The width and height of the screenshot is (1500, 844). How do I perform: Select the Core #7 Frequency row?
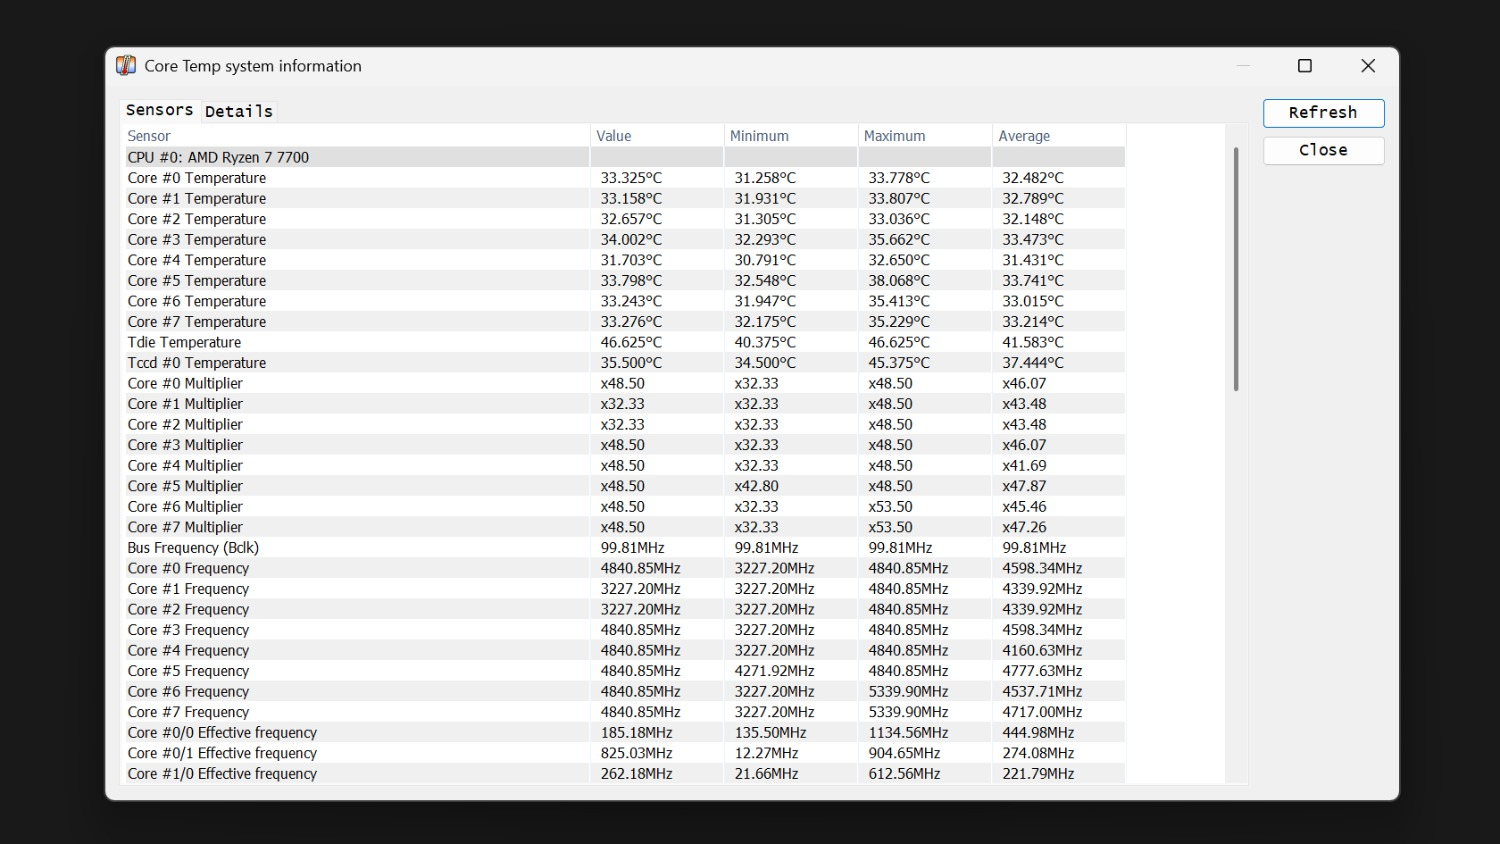pos(624,712)
